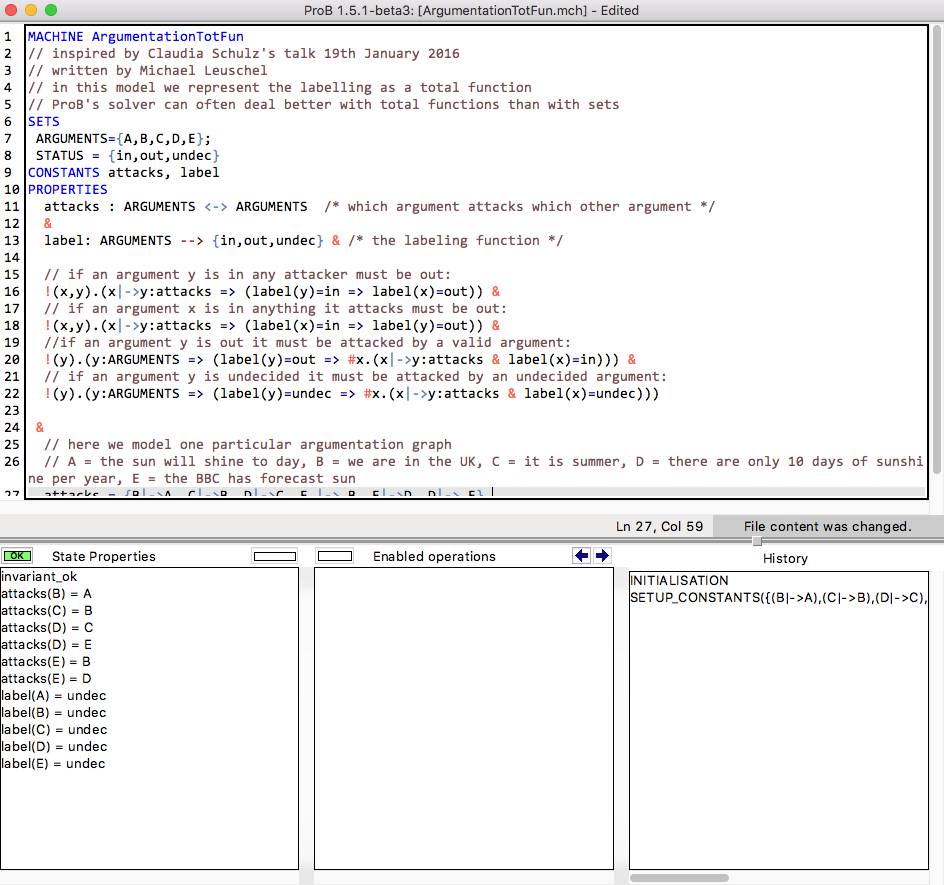Click the back arrow beside Enabled operations

pos(582,556)
